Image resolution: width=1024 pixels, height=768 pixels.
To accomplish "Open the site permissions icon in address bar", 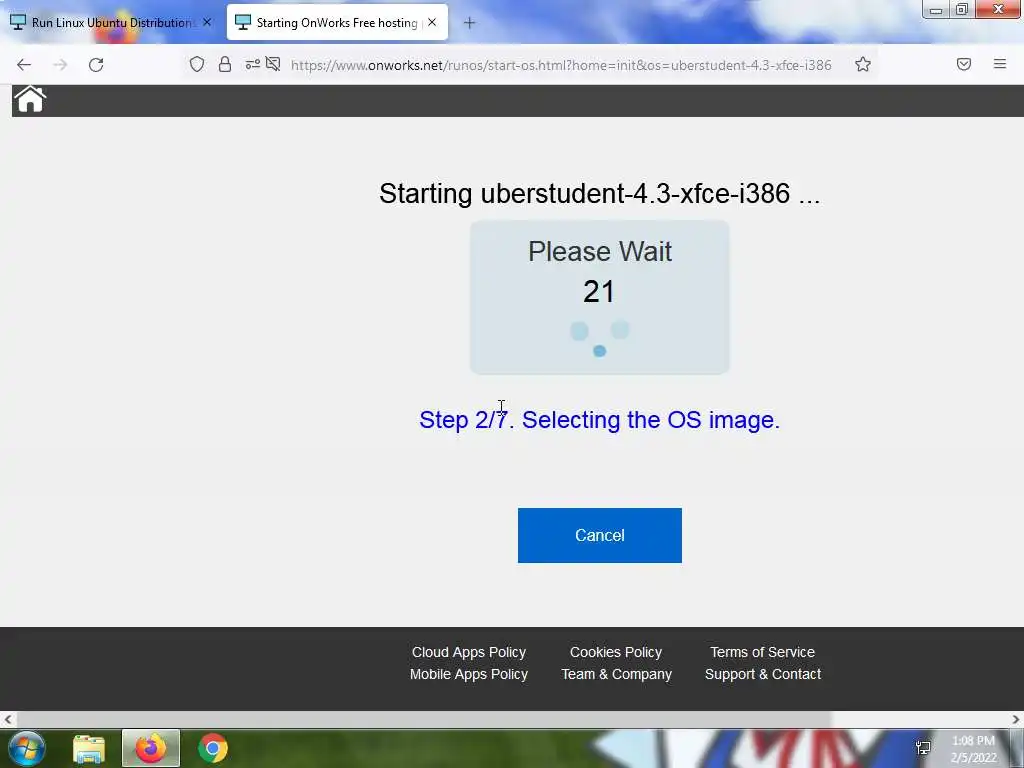I will pyautogui.click(x=252, y=64).
